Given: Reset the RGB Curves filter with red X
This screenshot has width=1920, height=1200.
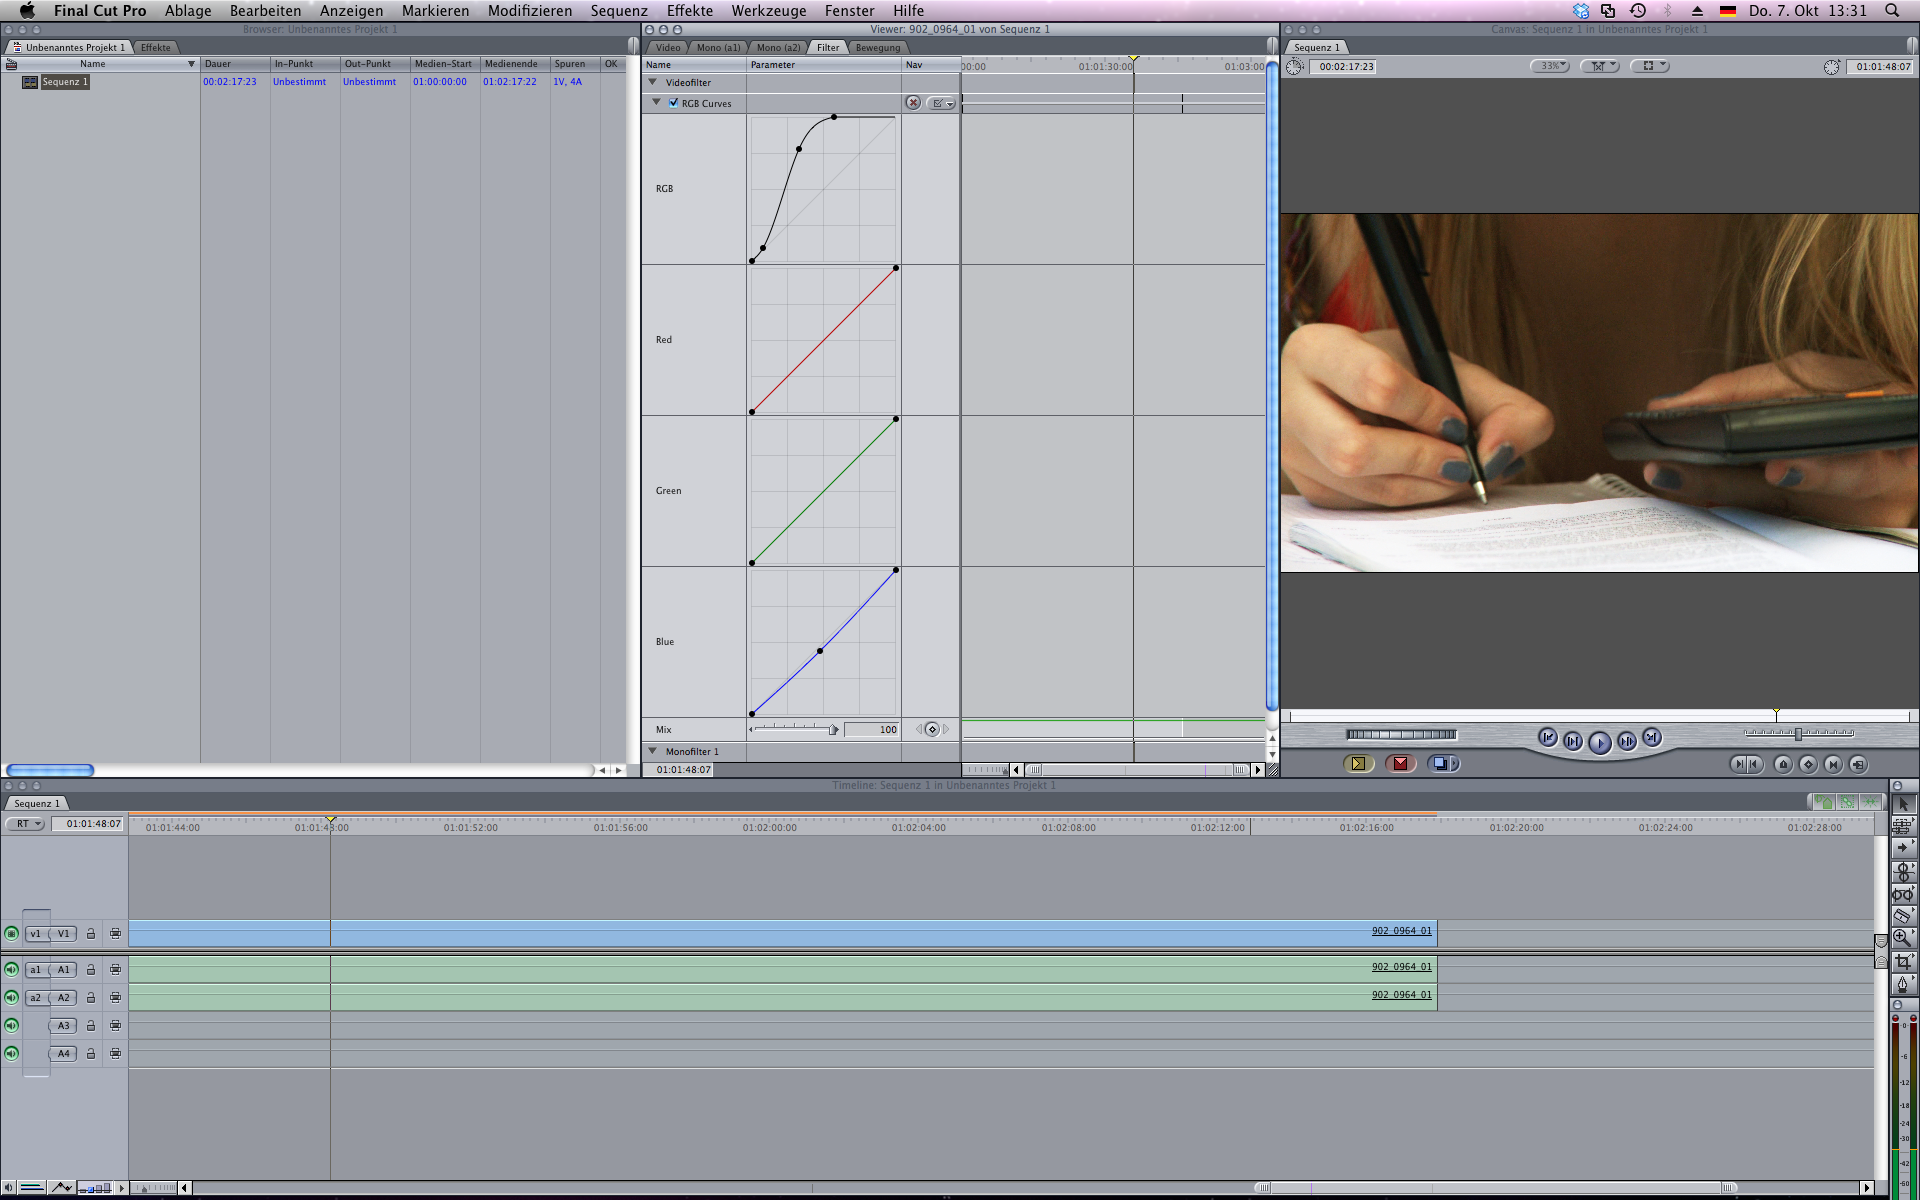Looking at the screenshot, I should click(x=913, y=103).
